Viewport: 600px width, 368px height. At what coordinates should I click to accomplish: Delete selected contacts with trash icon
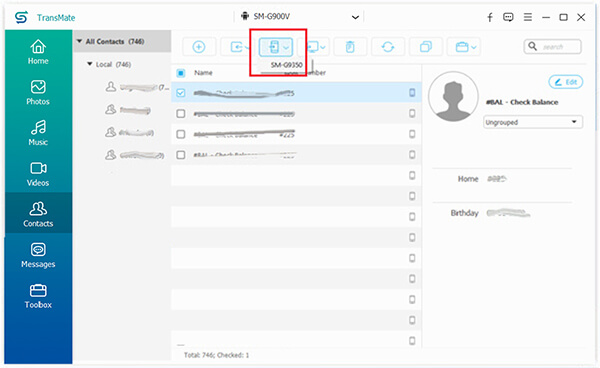[350, 47]
